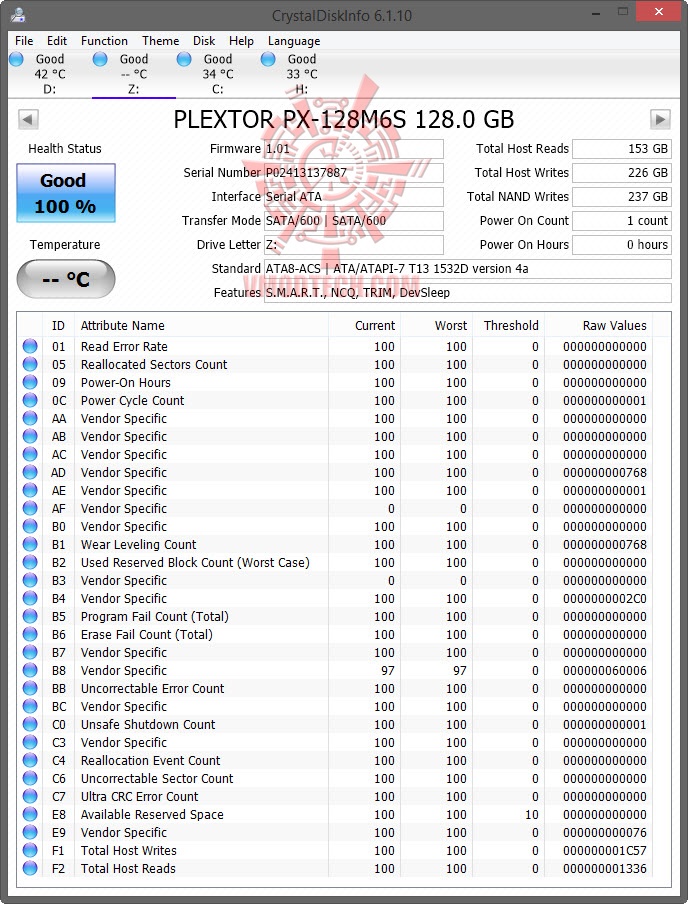Select drive Z: disk tab

(x=134, y=74)
